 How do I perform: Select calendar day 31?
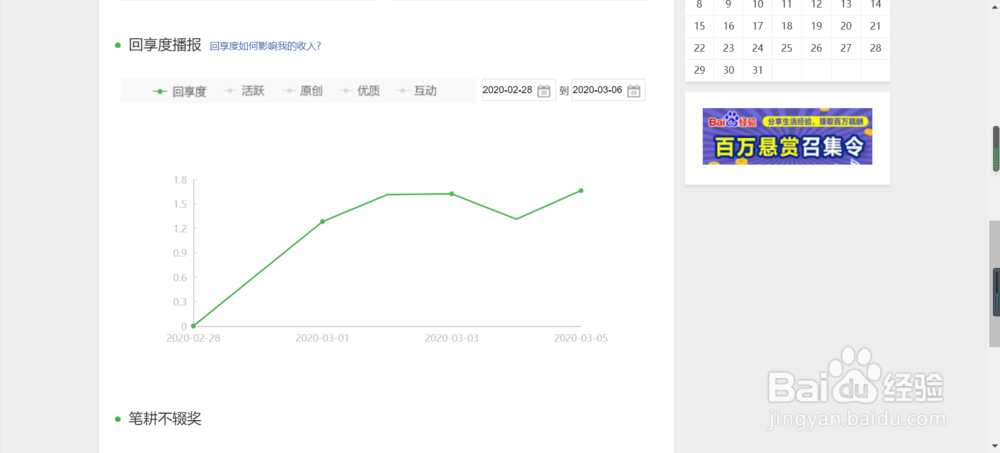click(758, 70)
